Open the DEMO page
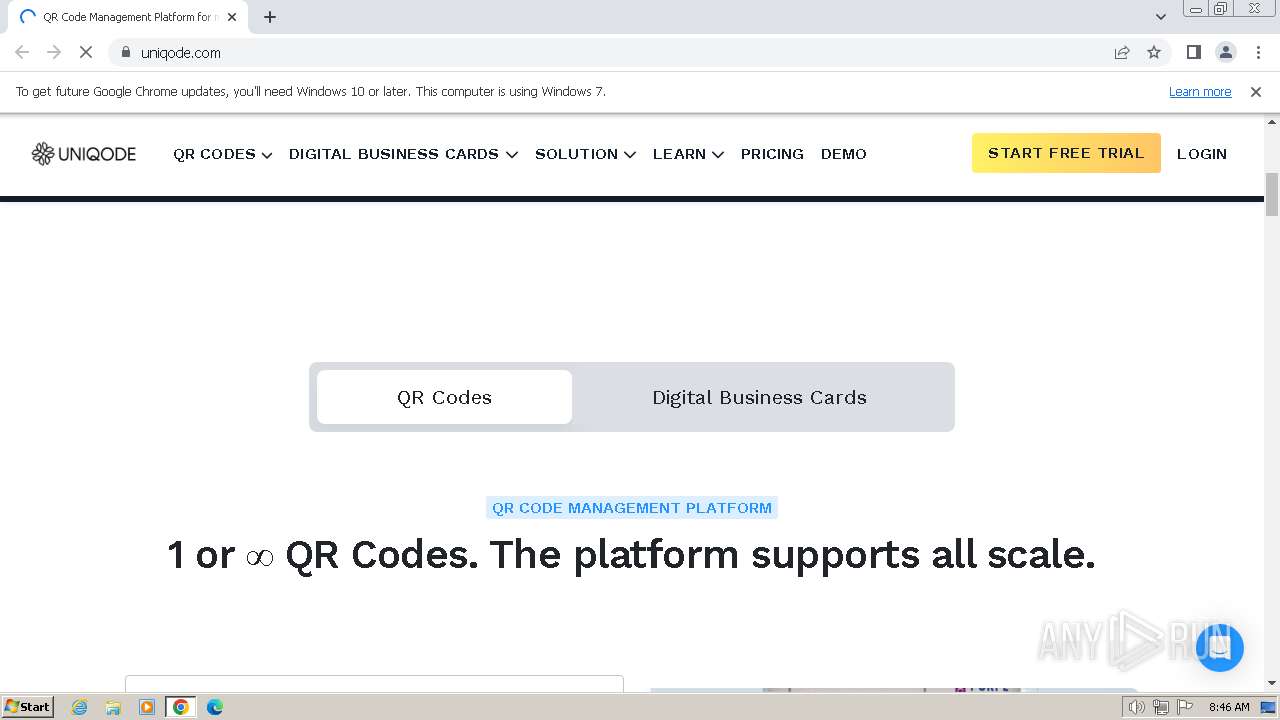 (x=844, y=154)
